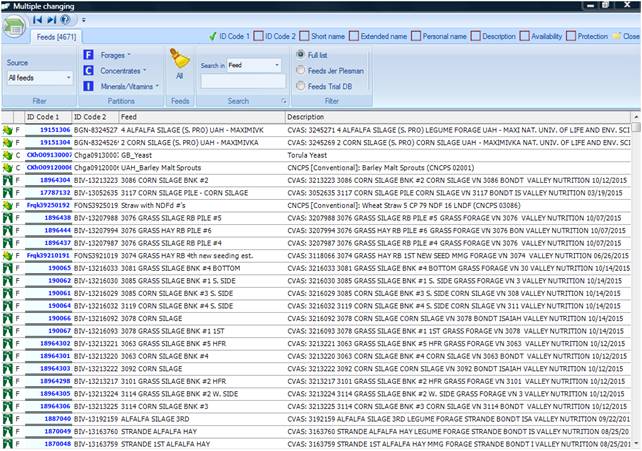
Task: Click icon of 3078 CORN SILAGE row
Action: pyautogui.click(x=7, y=319)
